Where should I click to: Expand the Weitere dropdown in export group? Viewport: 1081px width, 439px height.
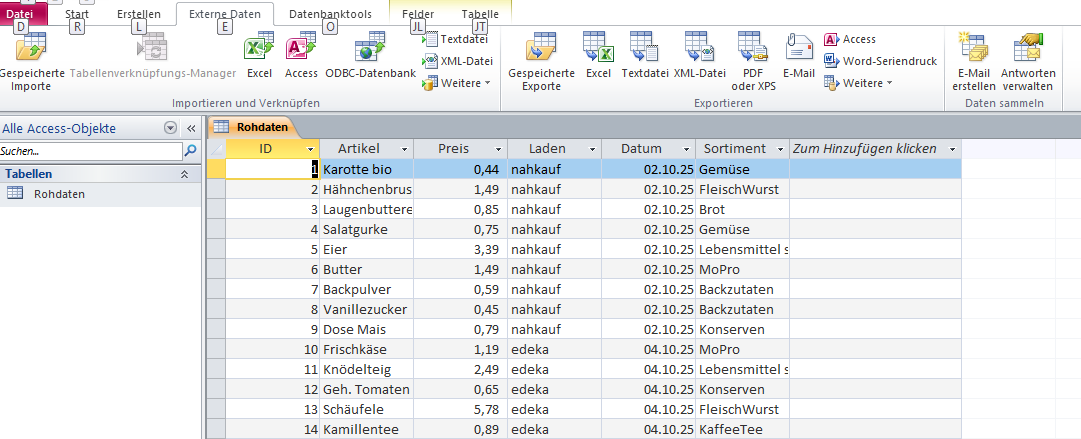[859, 83]
